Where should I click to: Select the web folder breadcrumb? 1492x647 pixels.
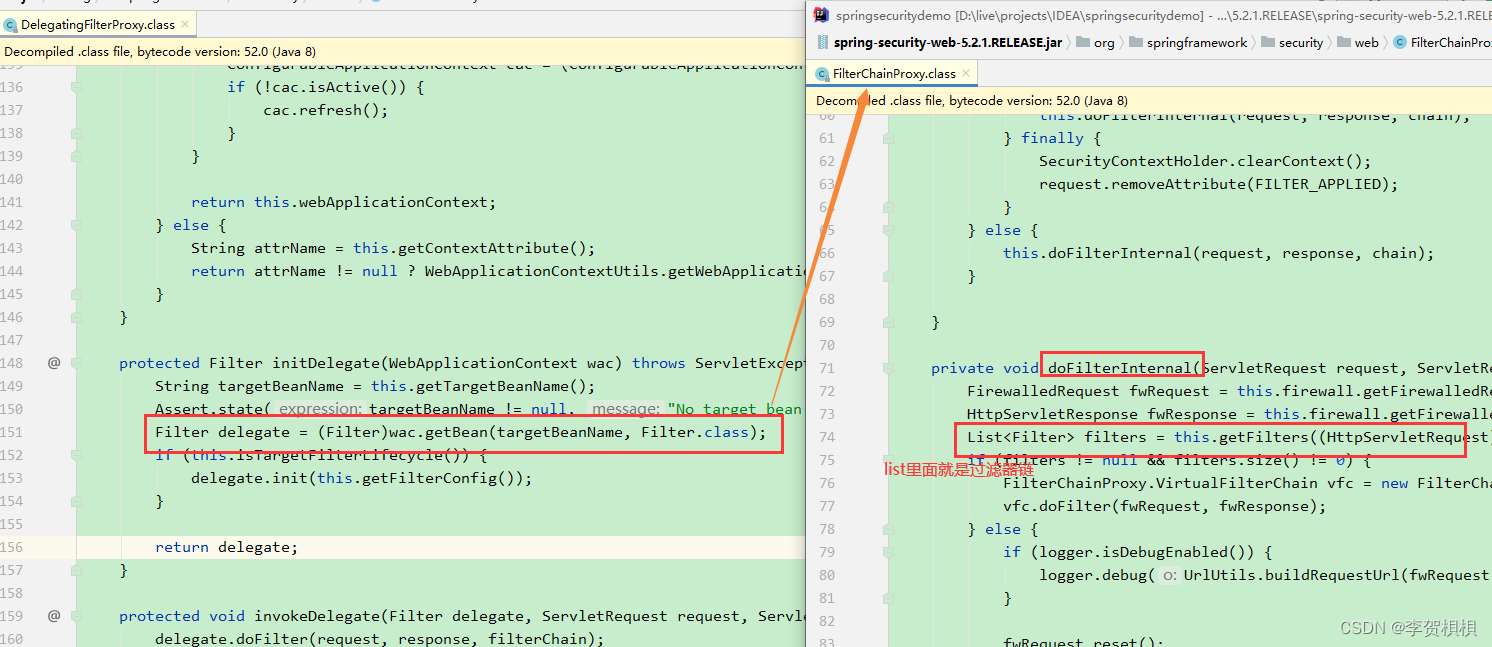[x=1357, y=42]
